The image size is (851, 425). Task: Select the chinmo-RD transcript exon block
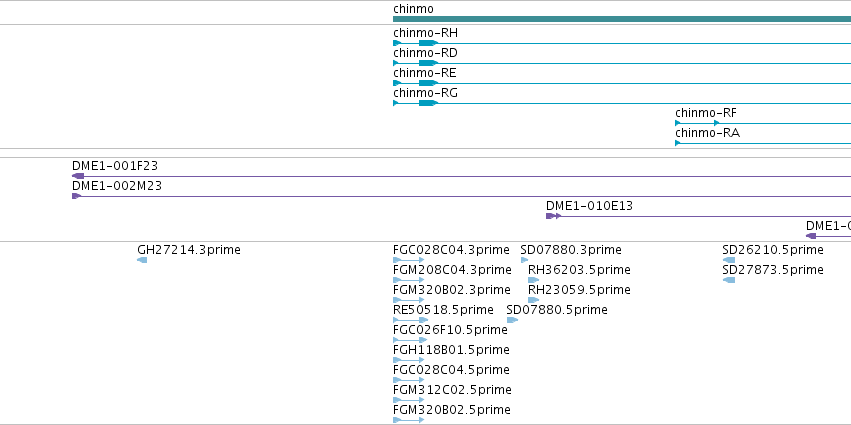428,63
